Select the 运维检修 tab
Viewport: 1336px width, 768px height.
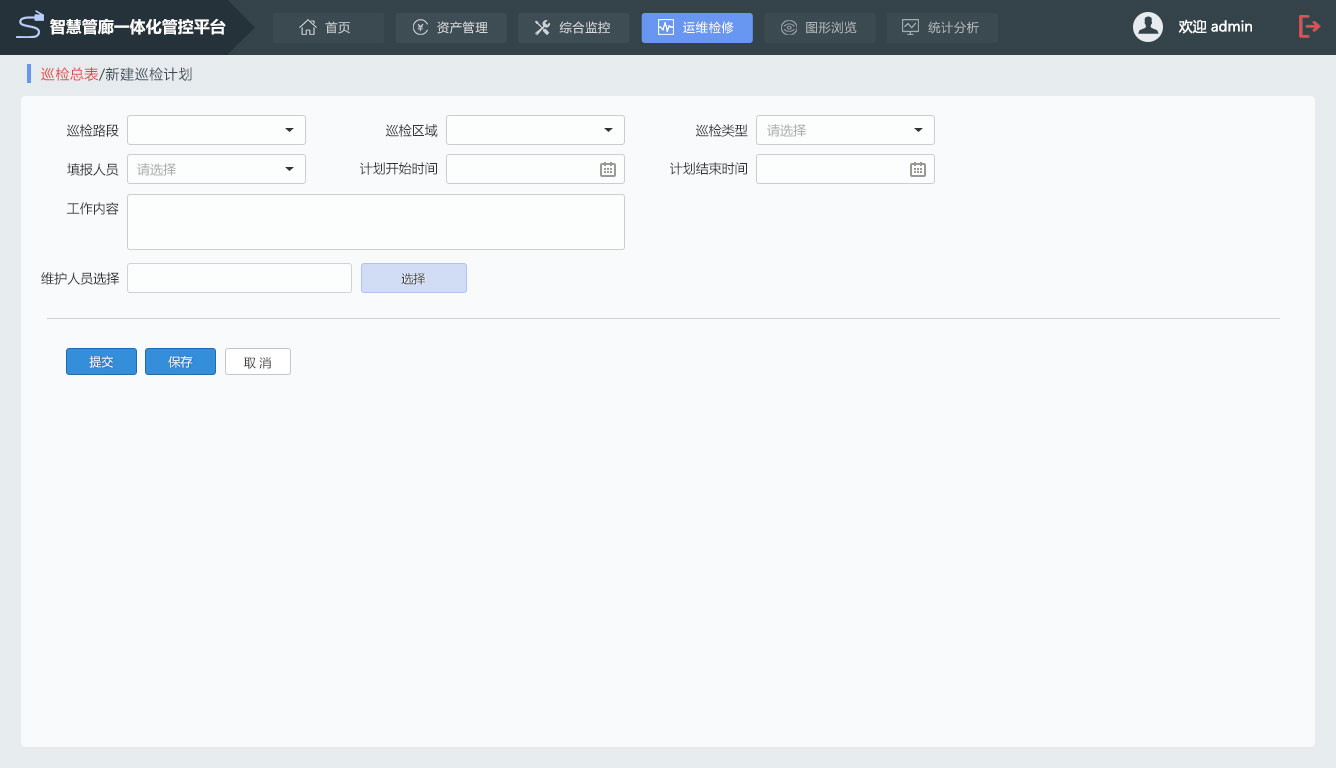(696, 28)
